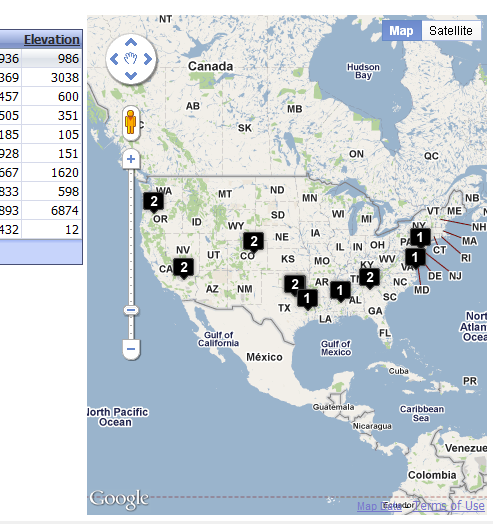
Task: Click the marker 1 near New York
Action: click(420, 238)
